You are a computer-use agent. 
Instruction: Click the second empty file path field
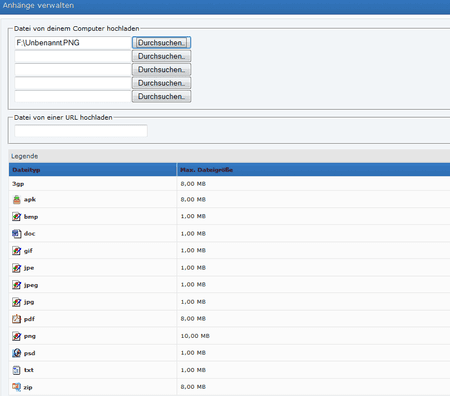point(73,56)
